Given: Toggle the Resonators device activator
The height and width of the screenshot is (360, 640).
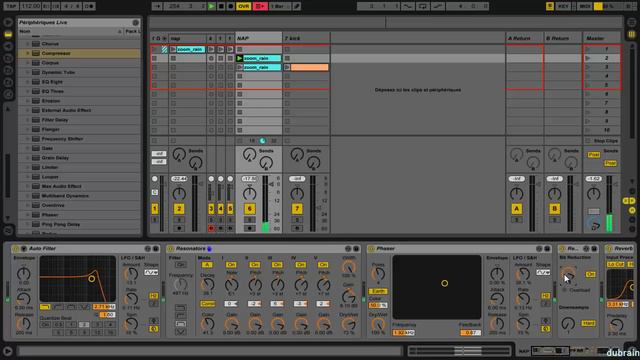Looking at the screenshot, I should coord(171,249).
